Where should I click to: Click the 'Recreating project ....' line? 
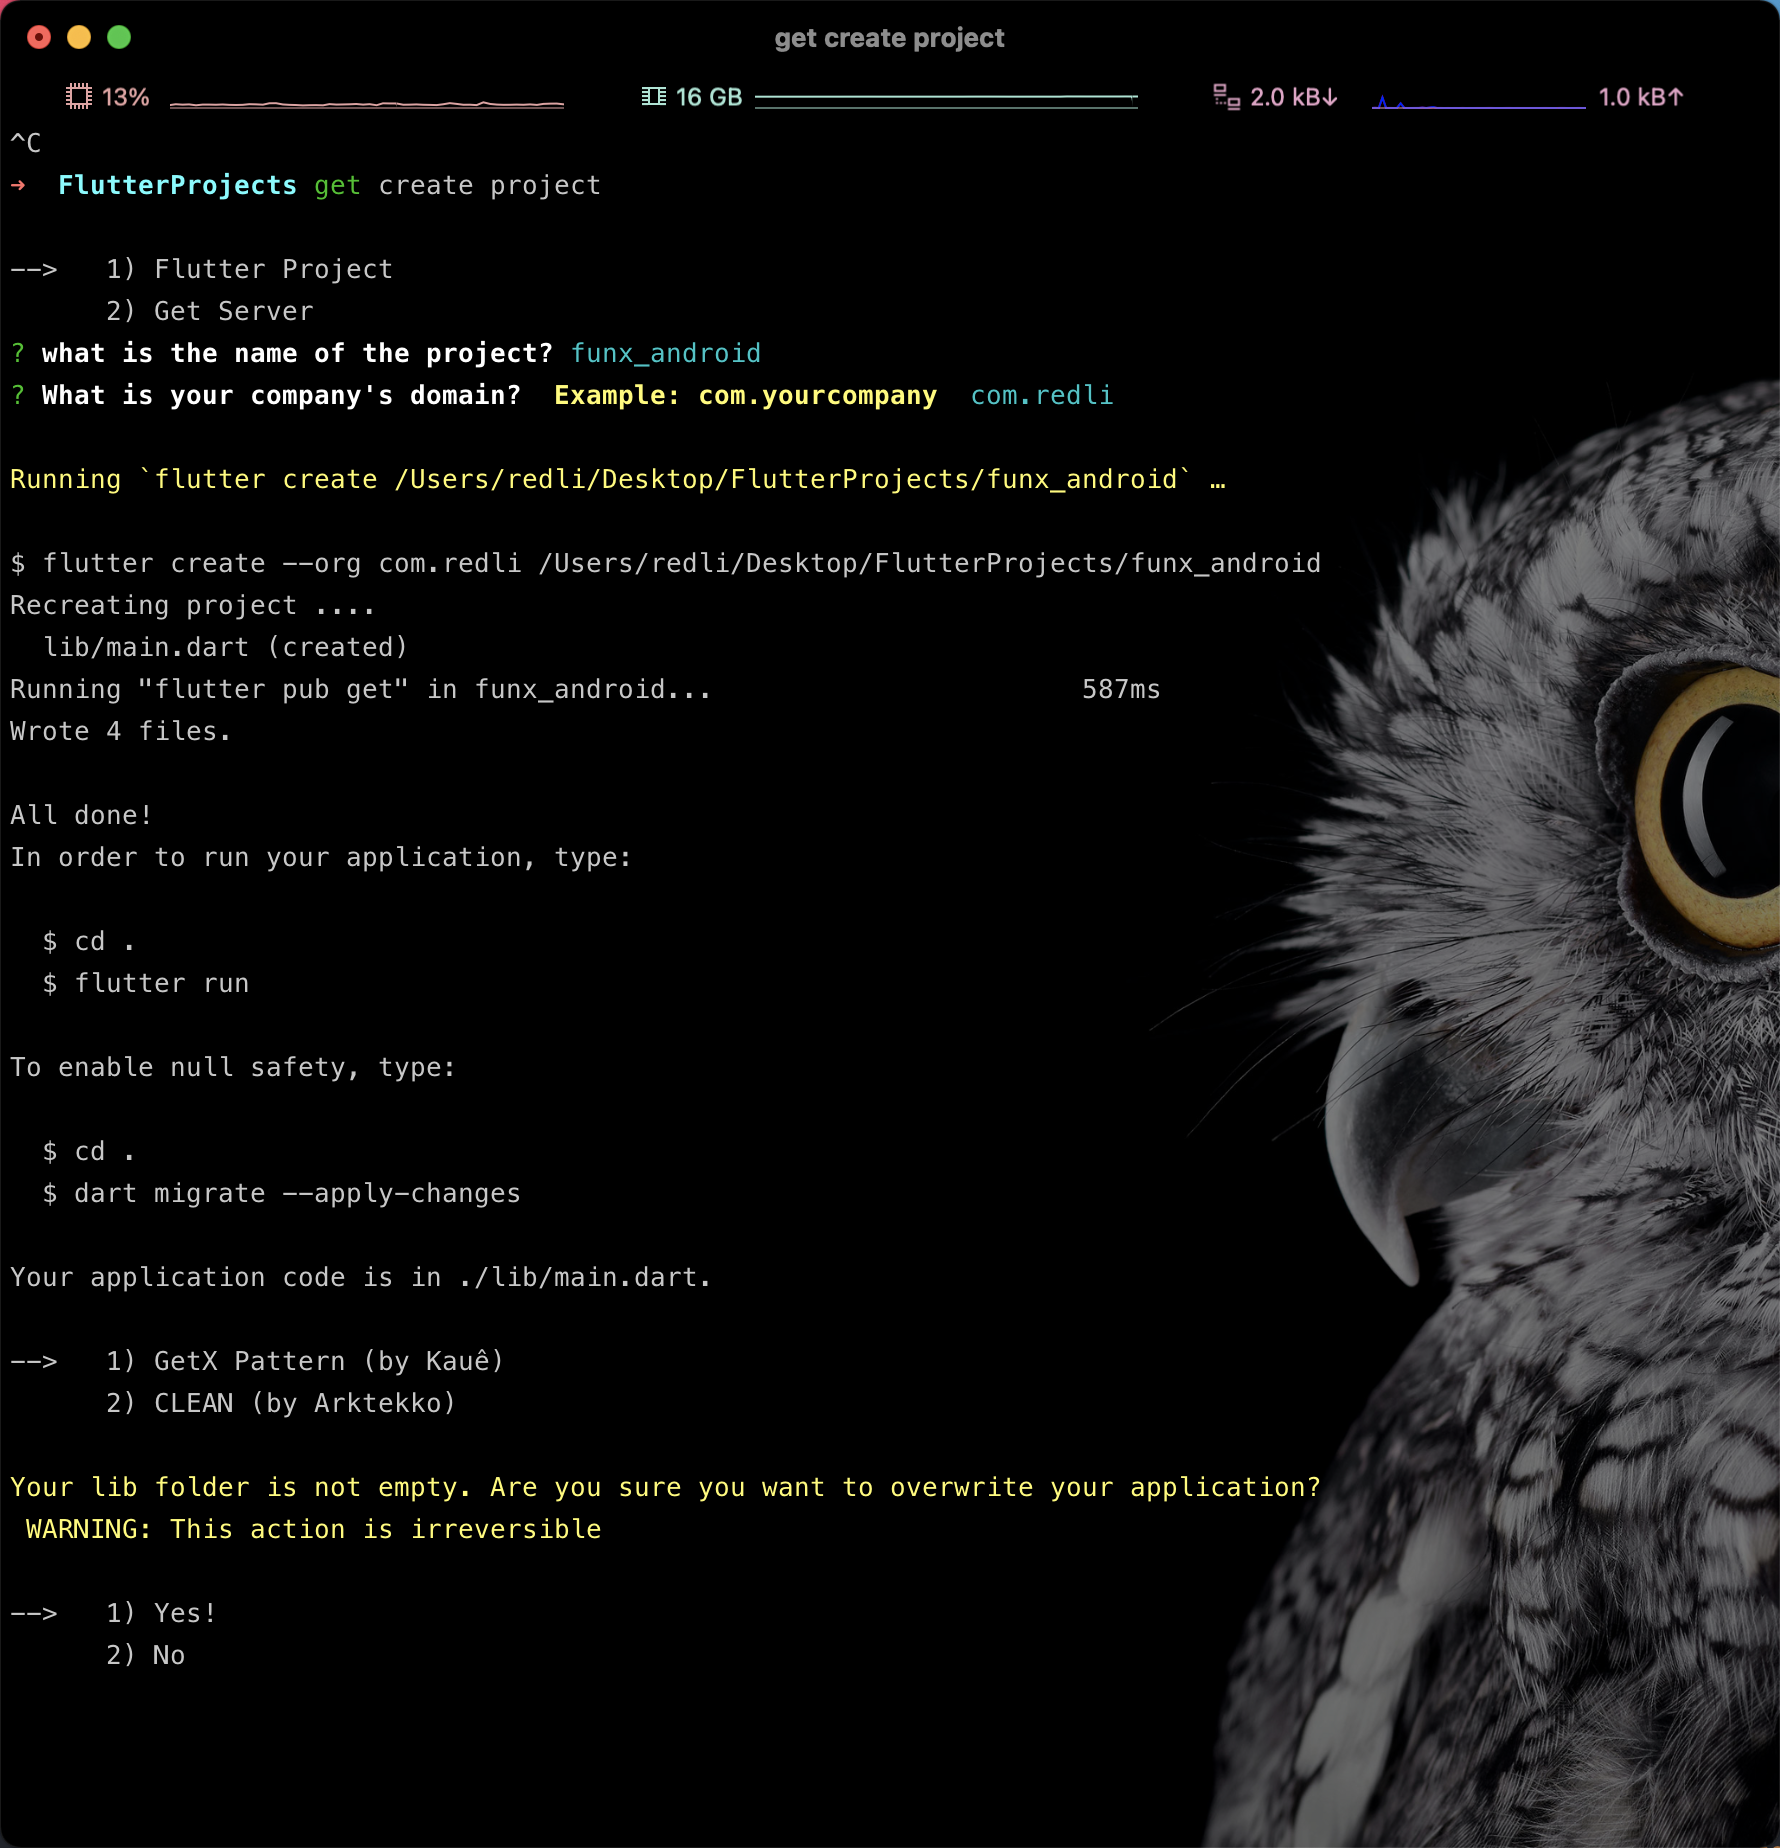[x=193, y=606]
